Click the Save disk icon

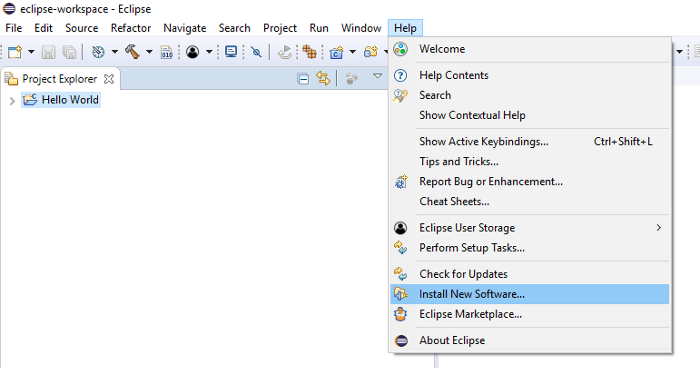[49, 52]
